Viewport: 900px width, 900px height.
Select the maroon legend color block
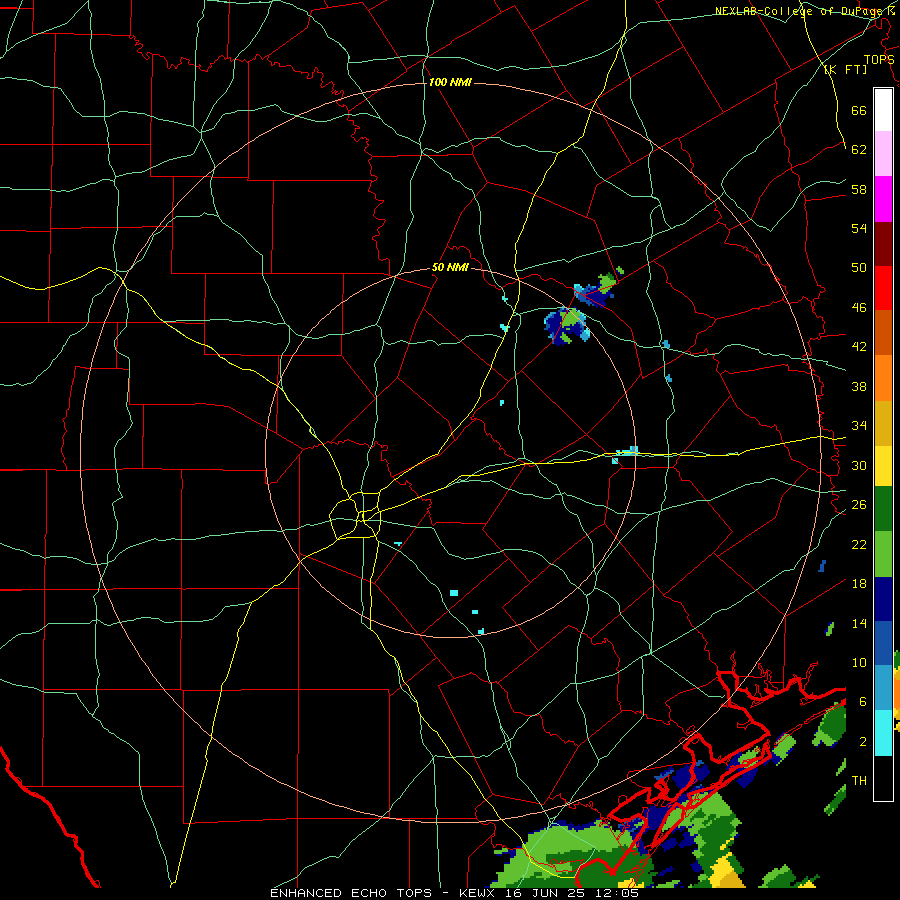(x=883, y=244)
